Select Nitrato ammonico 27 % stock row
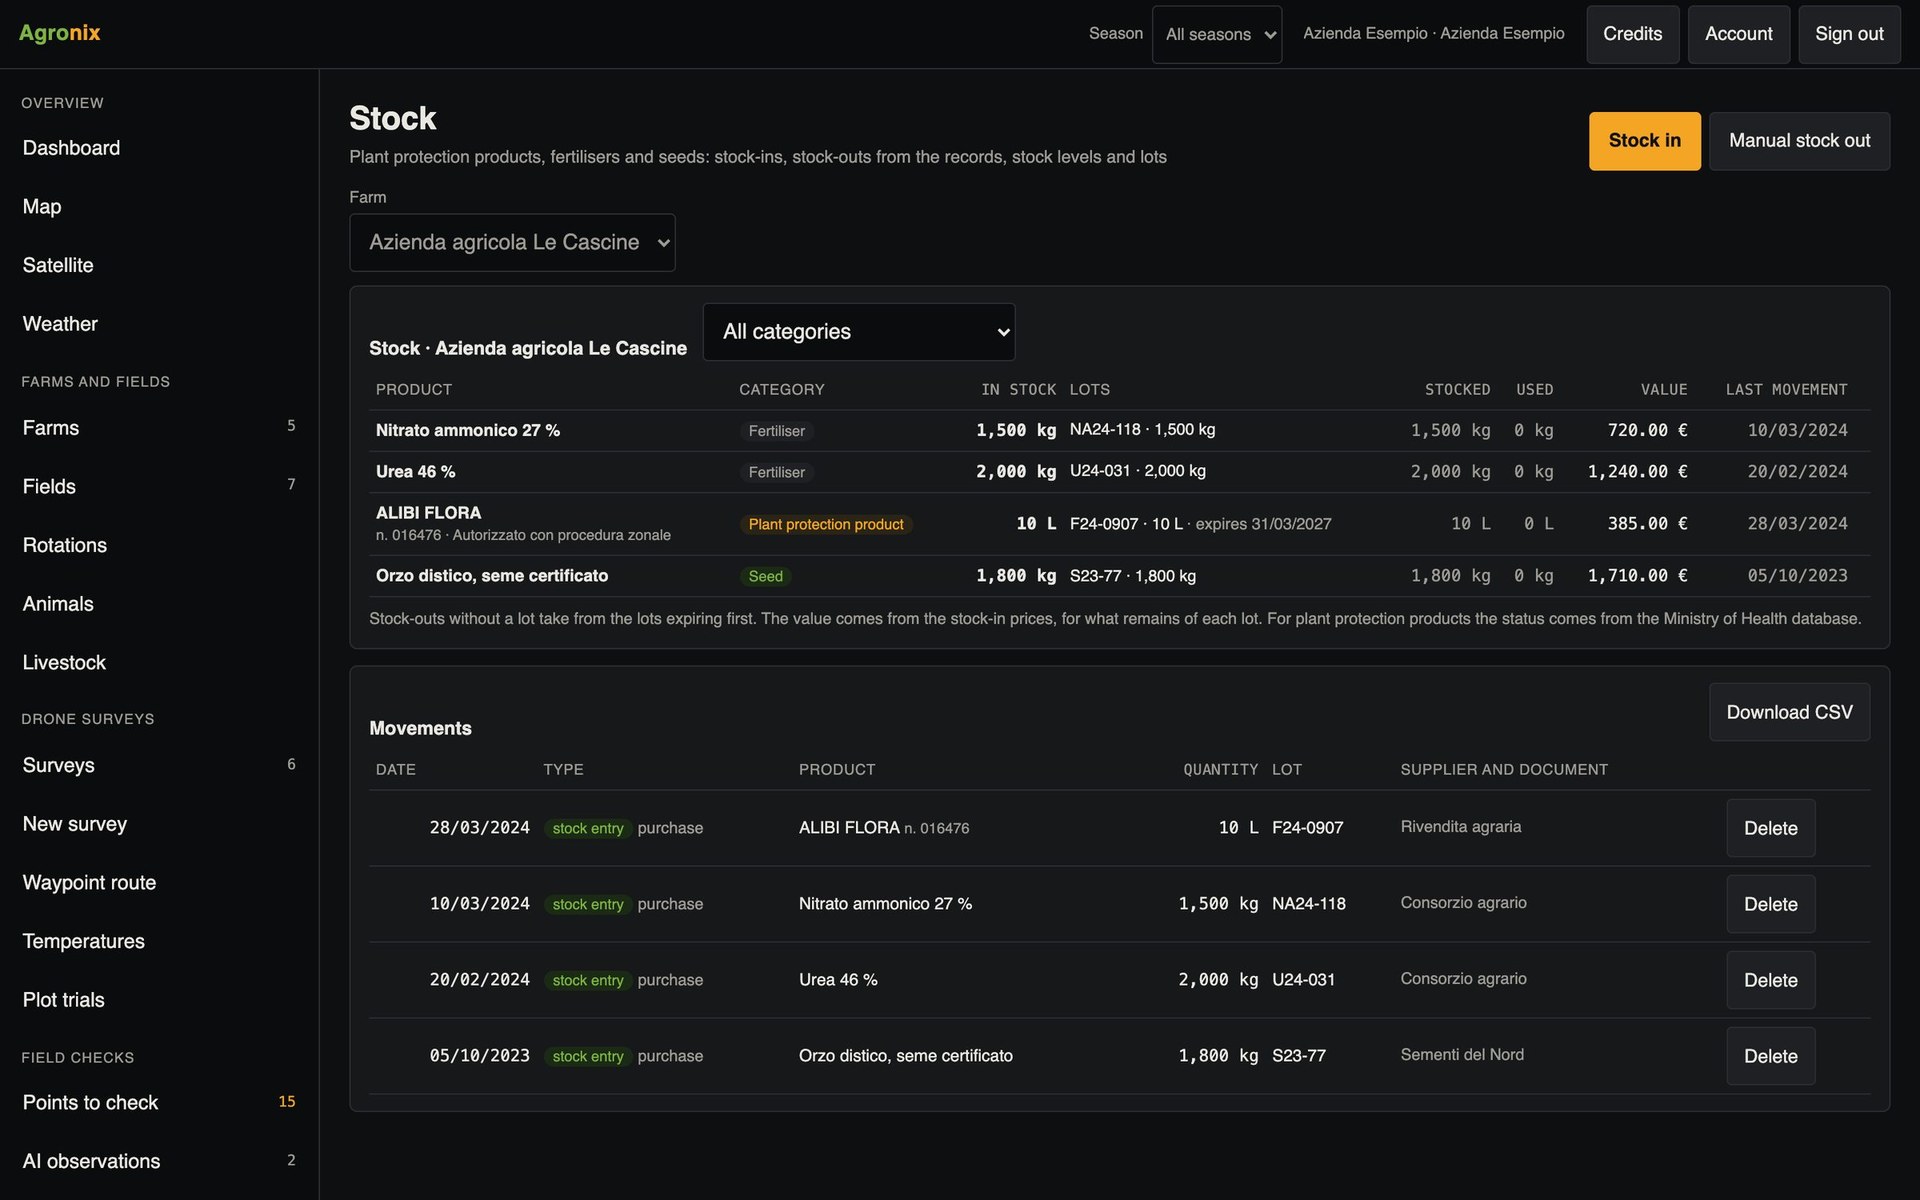Screen dimensions: 1920x1200 pos(1119,431)
